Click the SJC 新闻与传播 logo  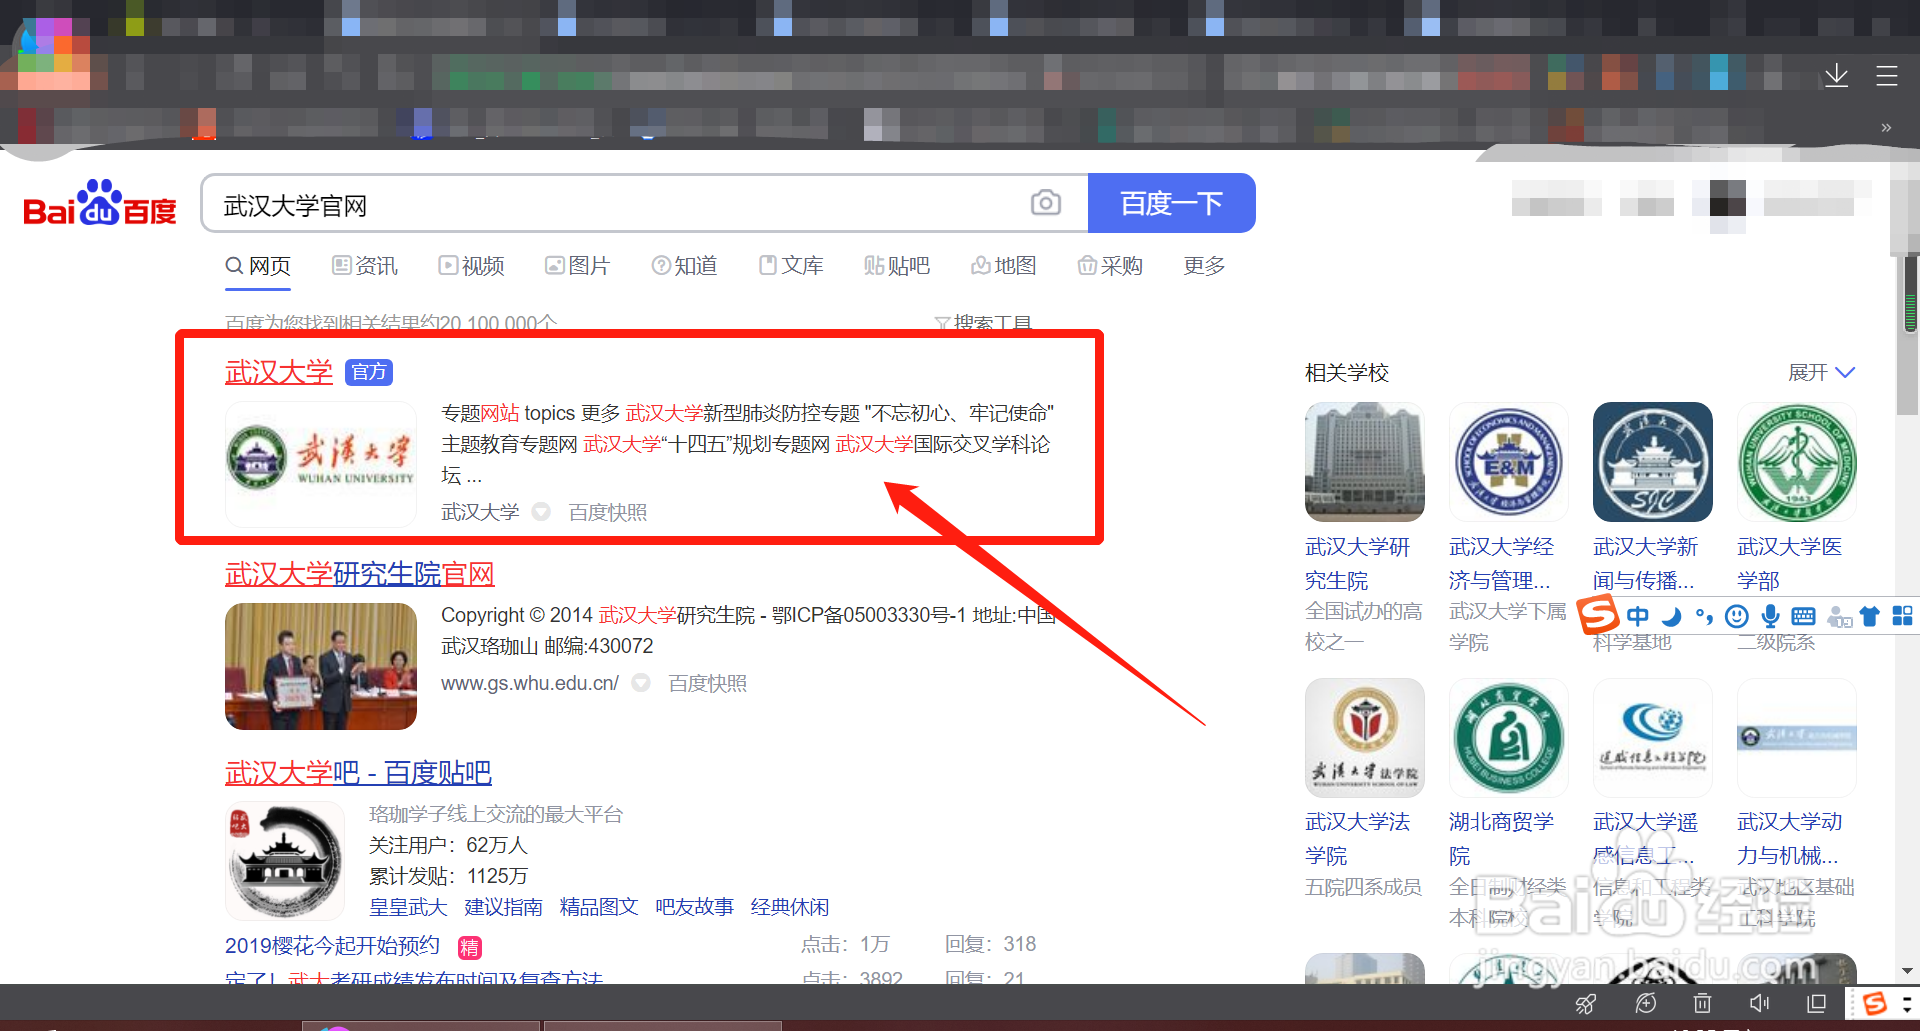coord(1653,462)
